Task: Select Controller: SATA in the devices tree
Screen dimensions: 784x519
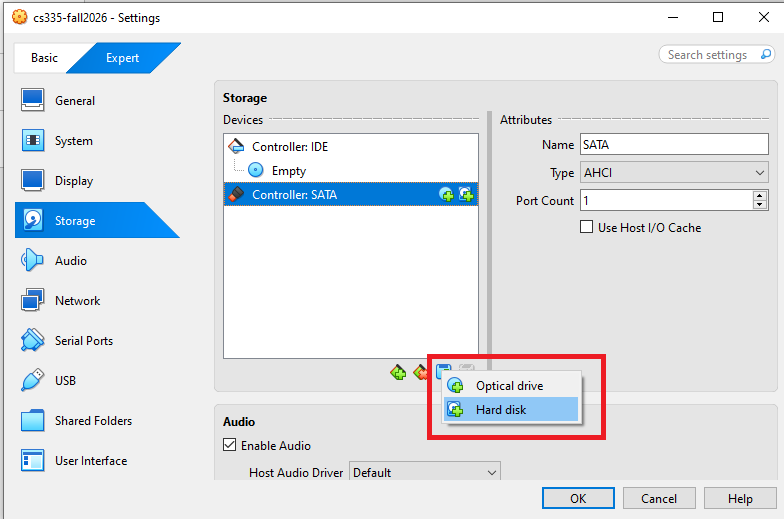Action: click(x=350, y=194)
